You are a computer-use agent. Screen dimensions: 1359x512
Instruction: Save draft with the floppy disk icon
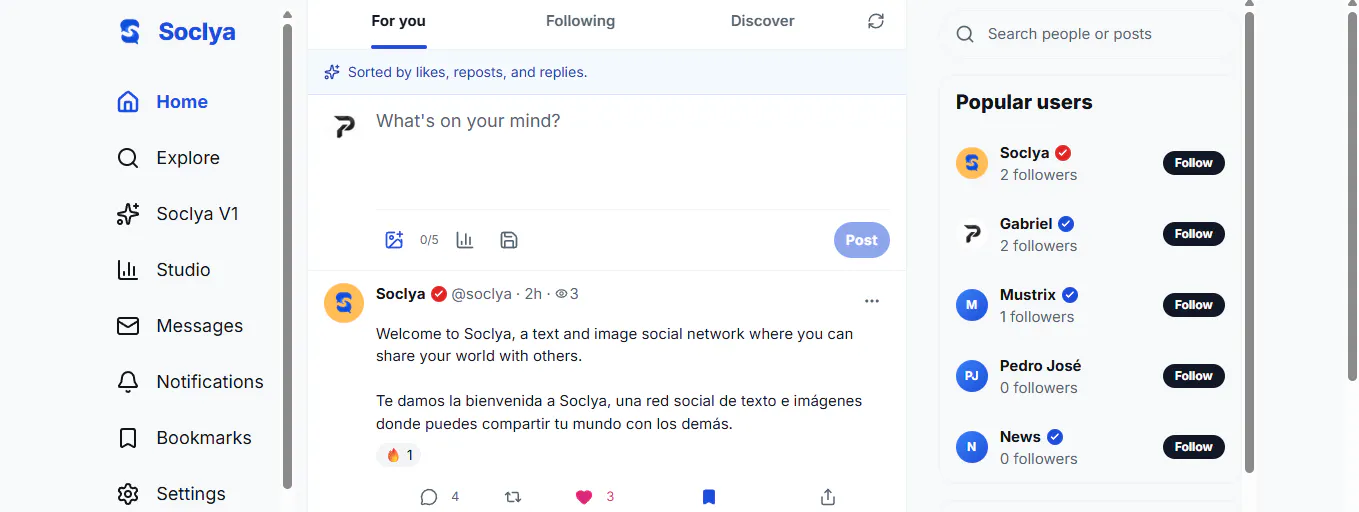coord(509,240)
